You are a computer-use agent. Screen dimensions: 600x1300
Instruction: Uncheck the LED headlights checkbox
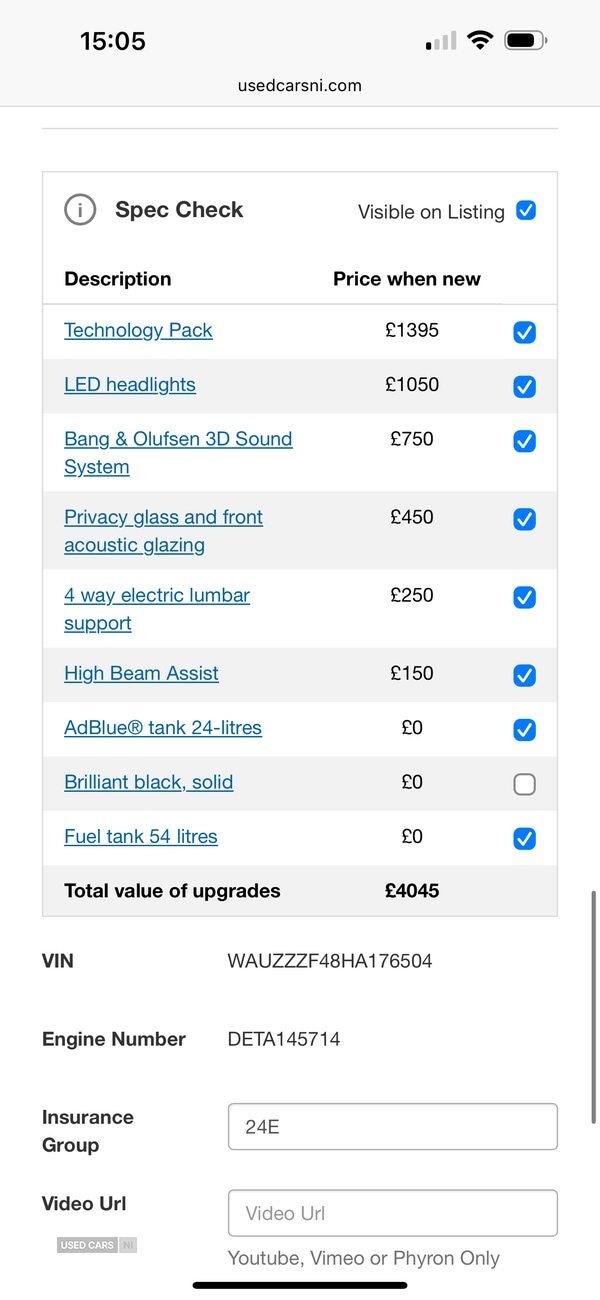pyautogui.click(x=524, y=386)
